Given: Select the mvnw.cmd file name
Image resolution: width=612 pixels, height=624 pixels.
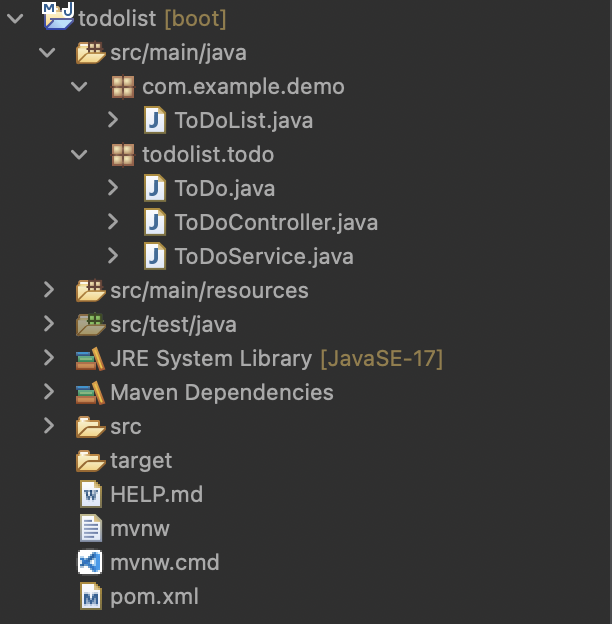Looking at the screenshot, I should 164,563.
